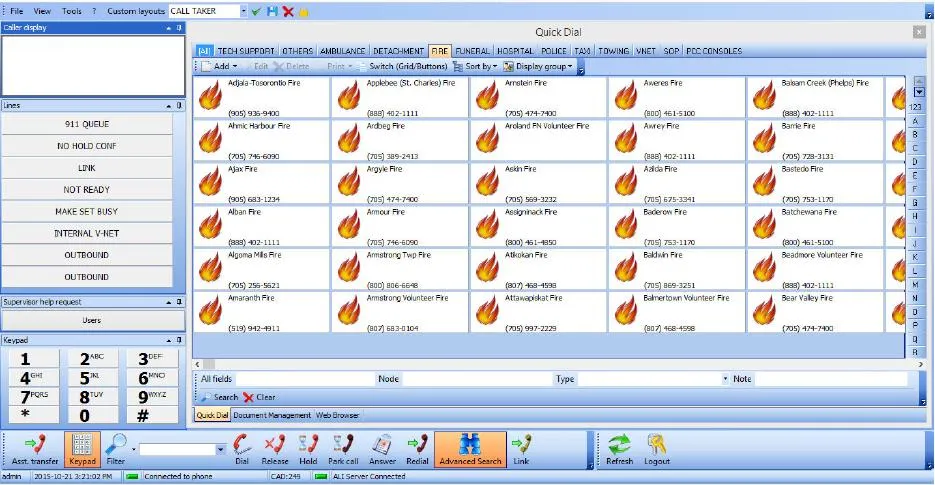Image resolution: width=935 pixels, height=485 pixels.
Task: Apply layout with green checkmark icon
Action: tap(256, 11)
